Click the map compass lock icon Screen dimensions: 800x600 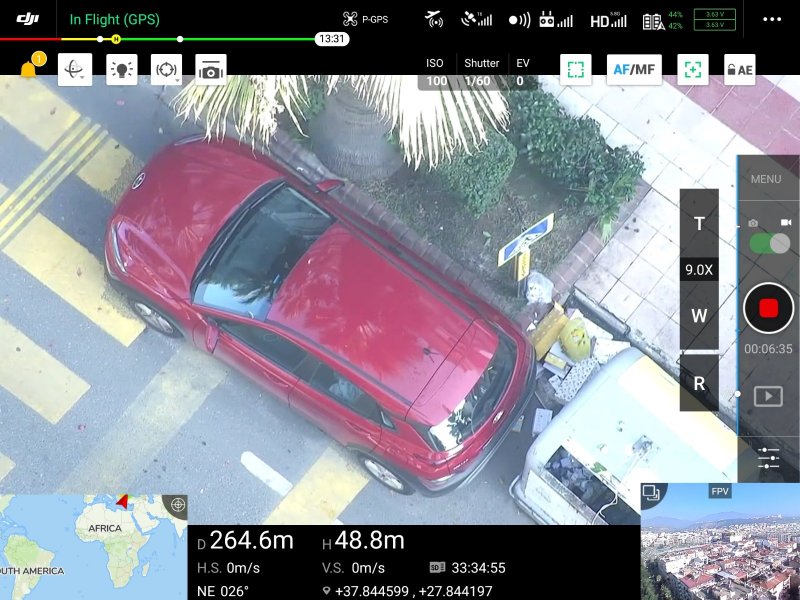point(175,505)
